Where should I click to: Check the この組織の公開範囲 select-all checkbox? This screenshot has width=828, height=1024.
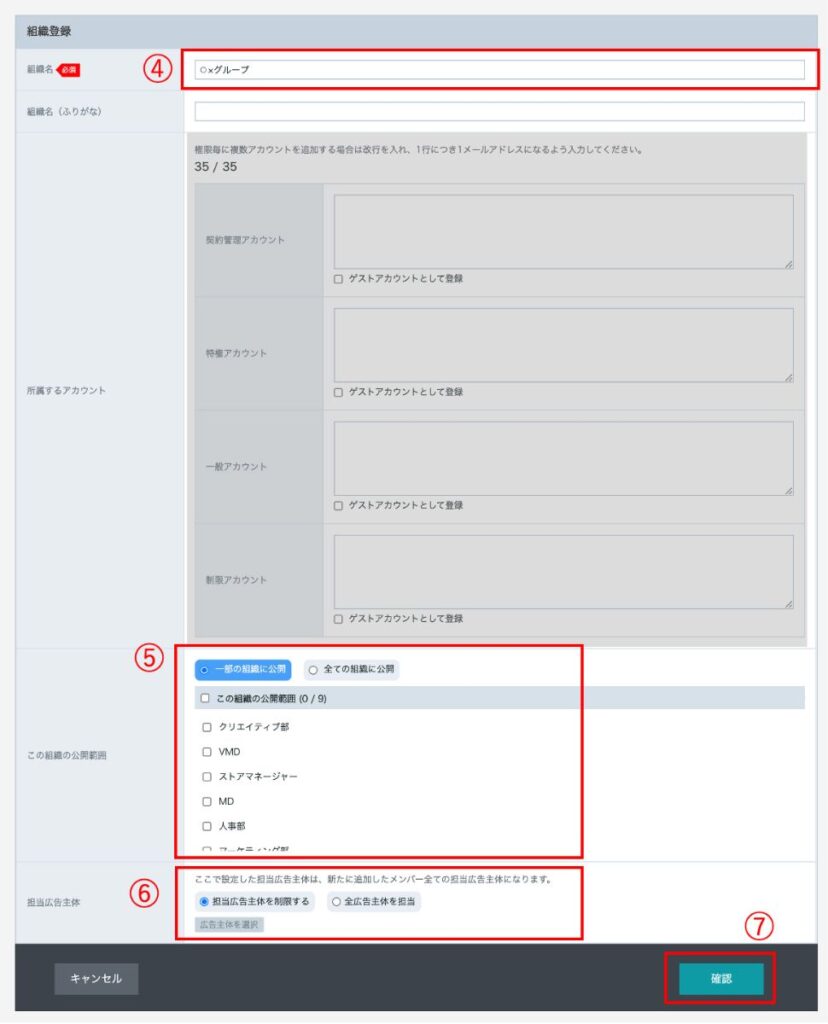[205, 698]
